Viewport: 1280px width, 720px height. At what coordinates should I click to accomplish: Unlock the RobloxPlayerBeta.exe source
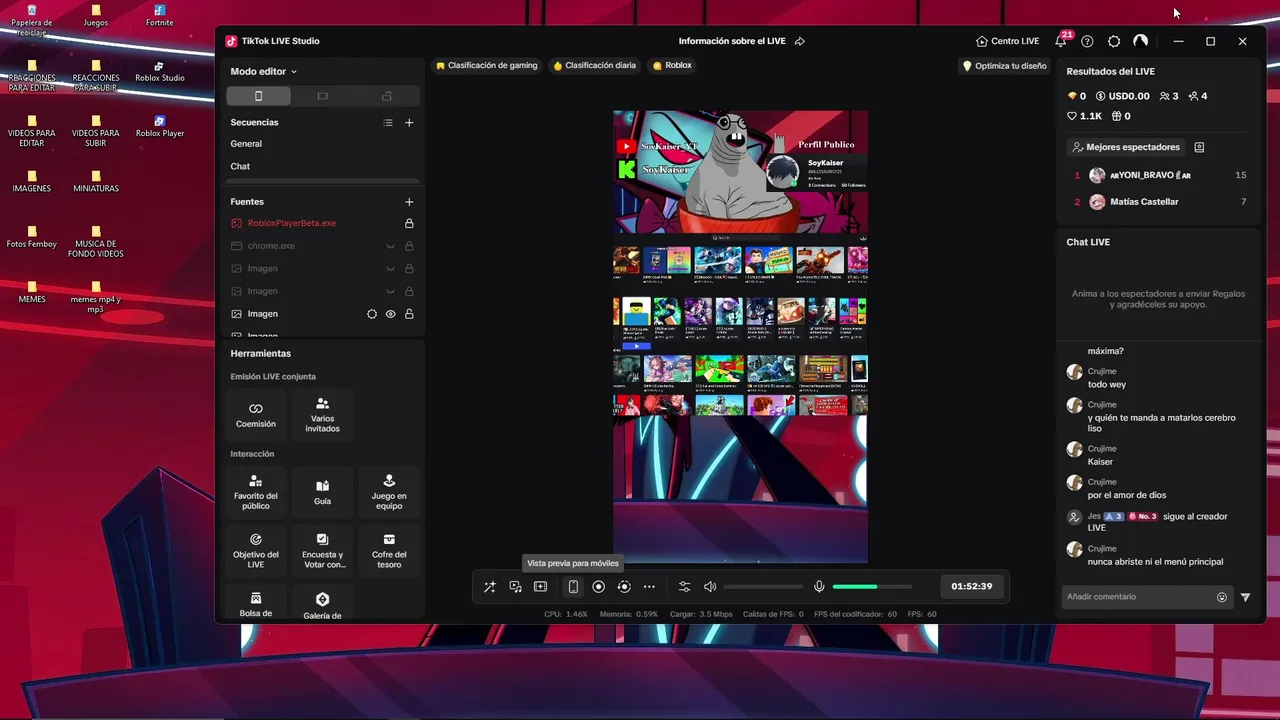pos(409,223)
